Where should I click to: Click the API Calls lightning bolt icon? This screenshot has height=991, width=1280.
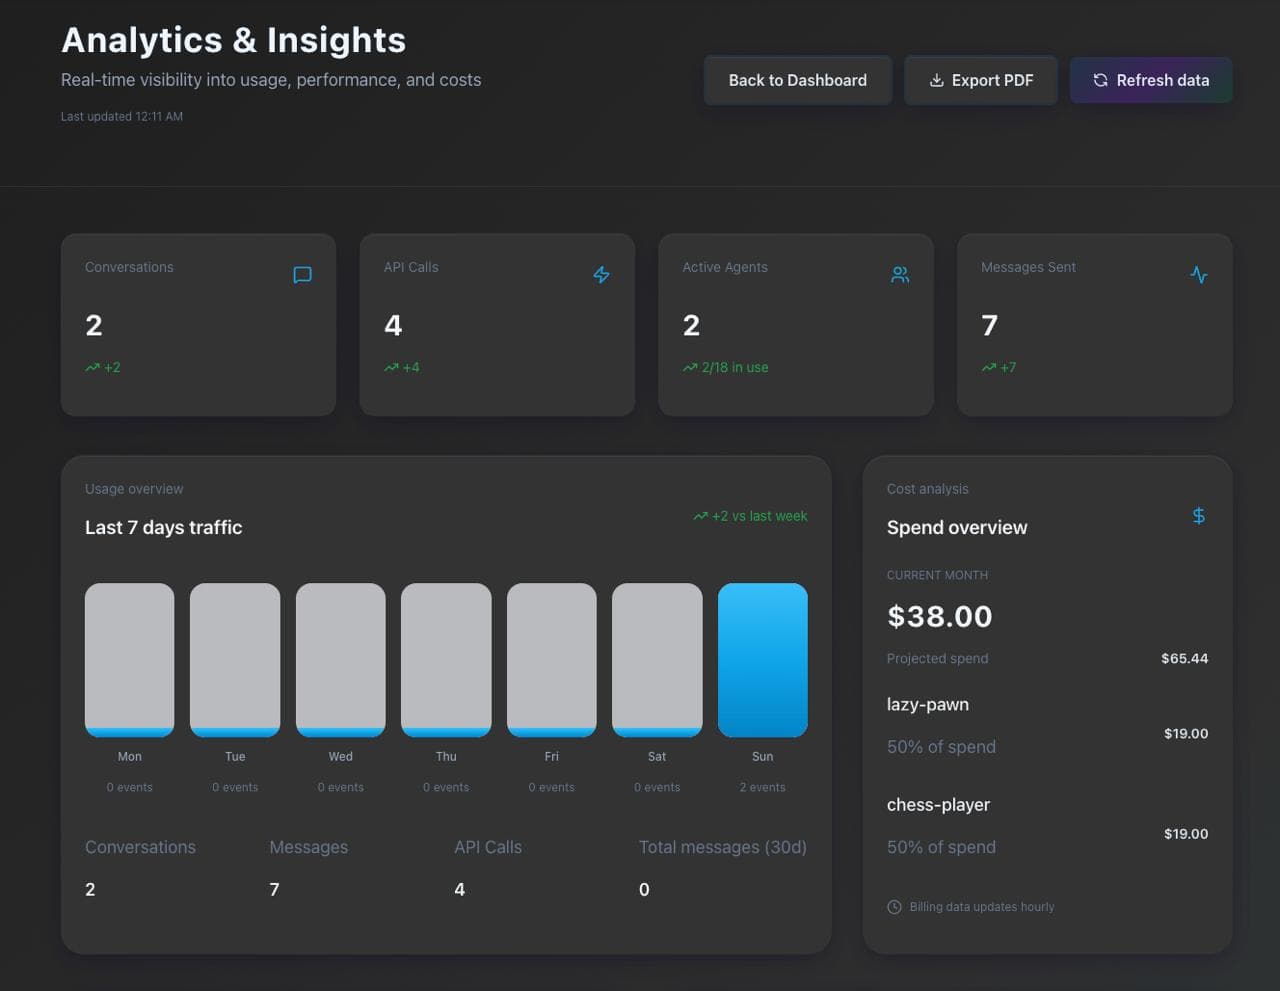pyautogui.click(x=601, y=275)
